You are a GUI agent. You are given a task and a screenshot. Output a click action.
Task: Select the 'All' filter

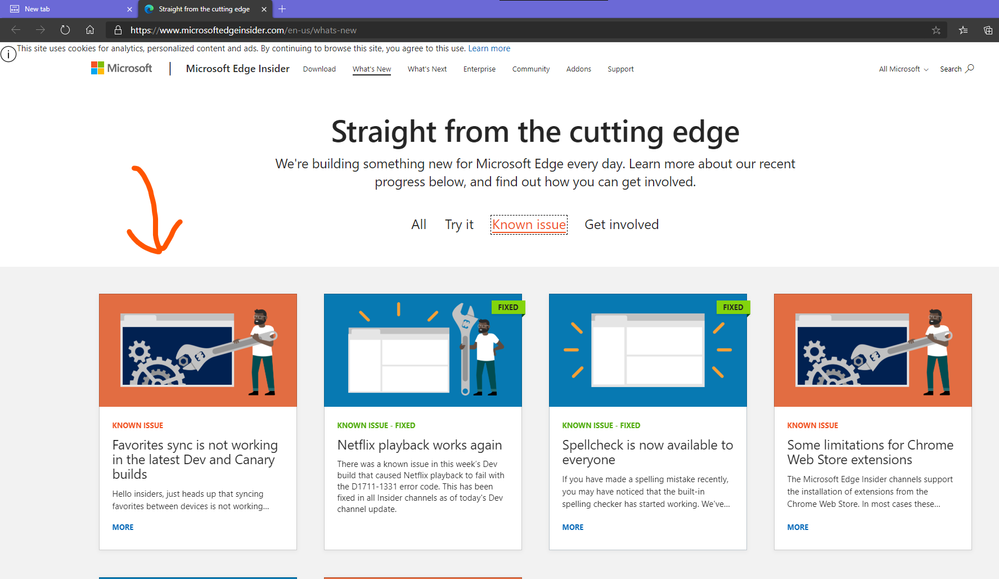419,224
